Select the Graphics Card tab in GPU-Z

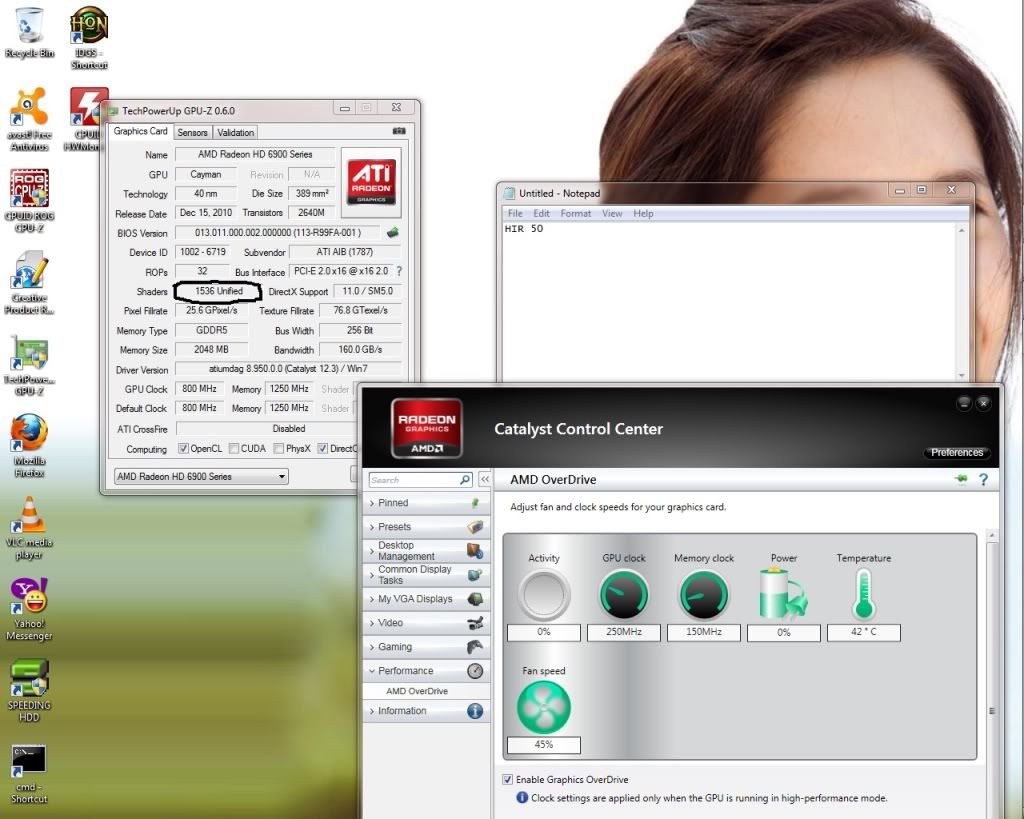click(140, 131)
